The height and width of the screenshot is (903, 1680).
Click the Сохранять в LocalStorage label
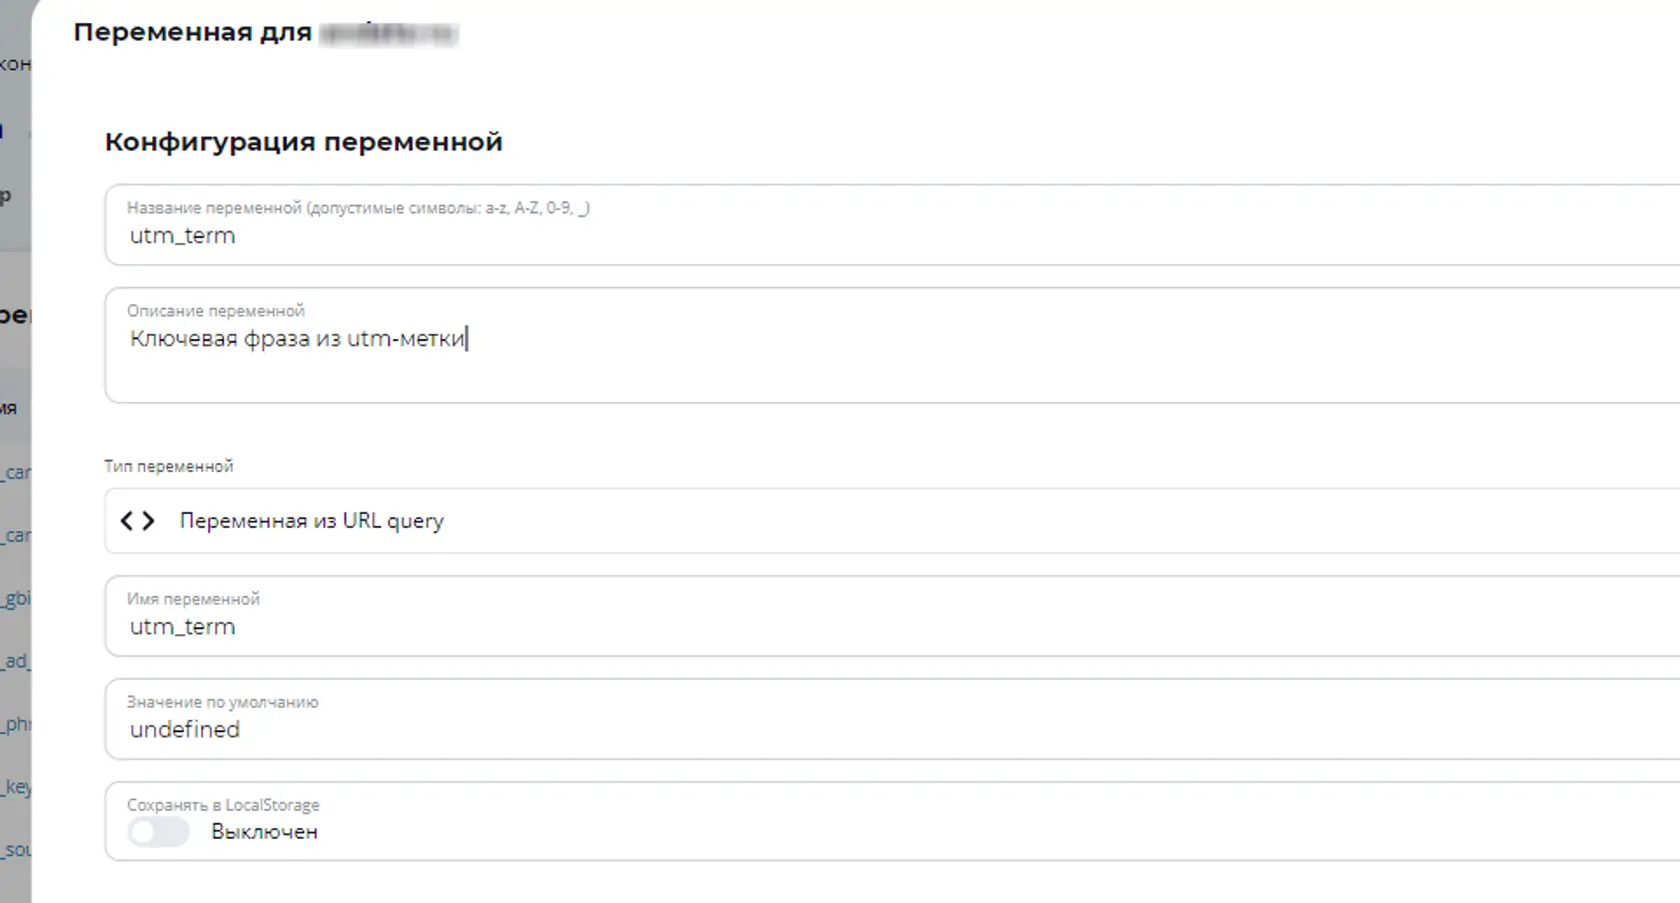[223, 805]
